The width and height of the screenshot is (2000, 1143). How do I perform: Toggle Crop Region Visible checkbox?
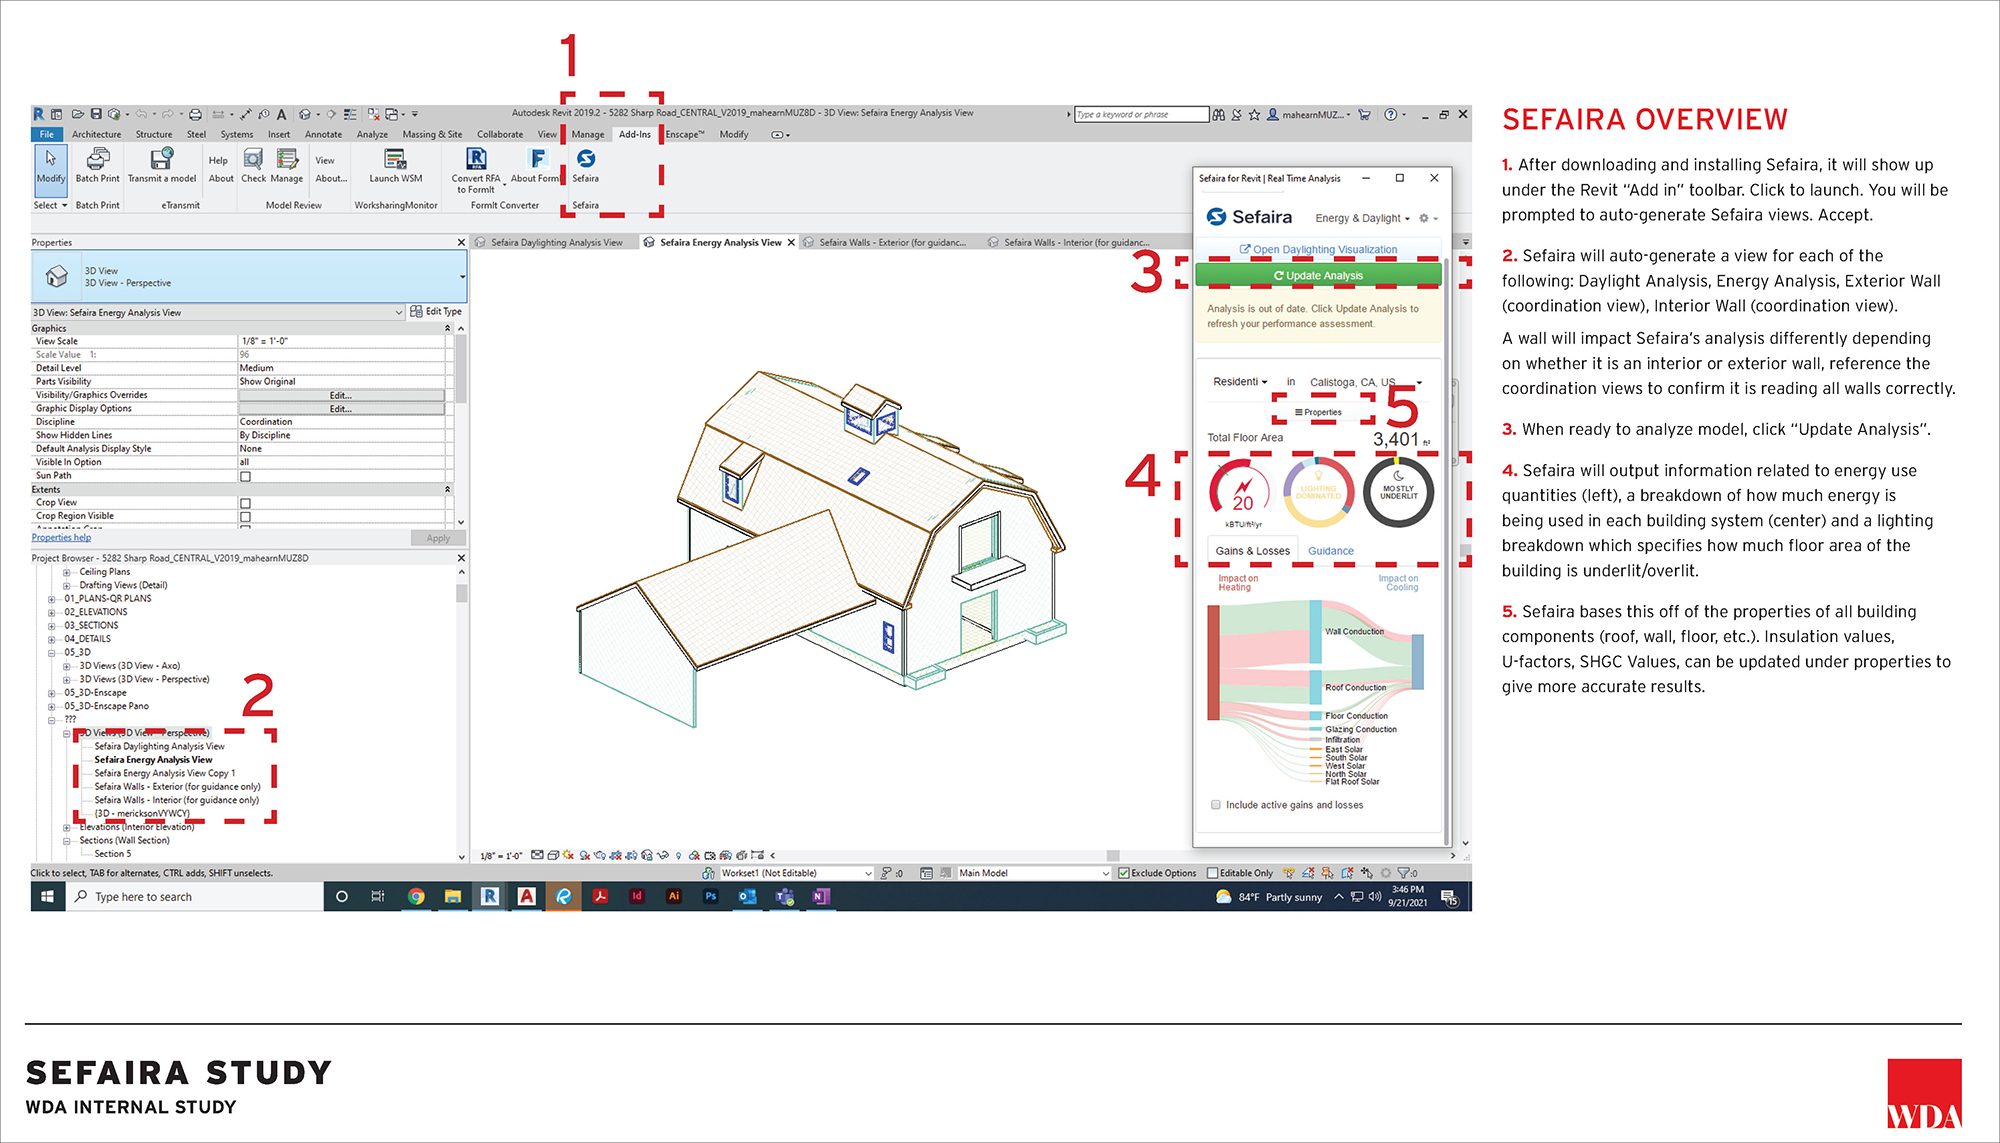(x=245, y=517)
